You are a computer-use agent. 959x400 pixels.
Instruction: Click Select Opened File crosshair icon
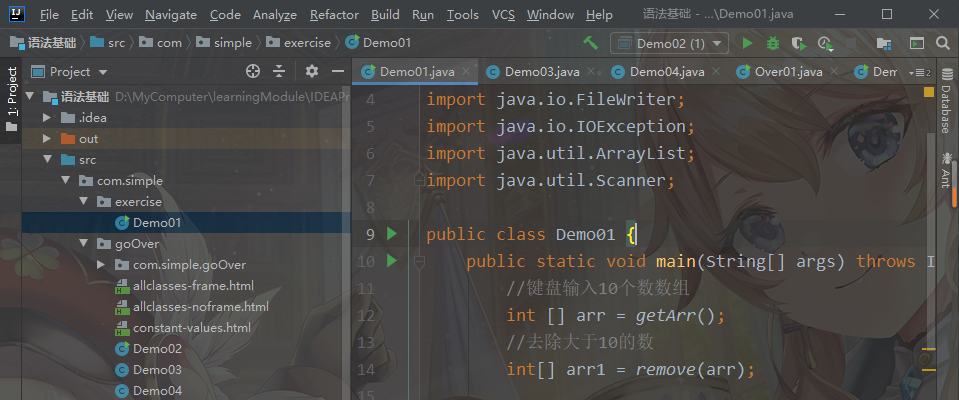[253, 72]
